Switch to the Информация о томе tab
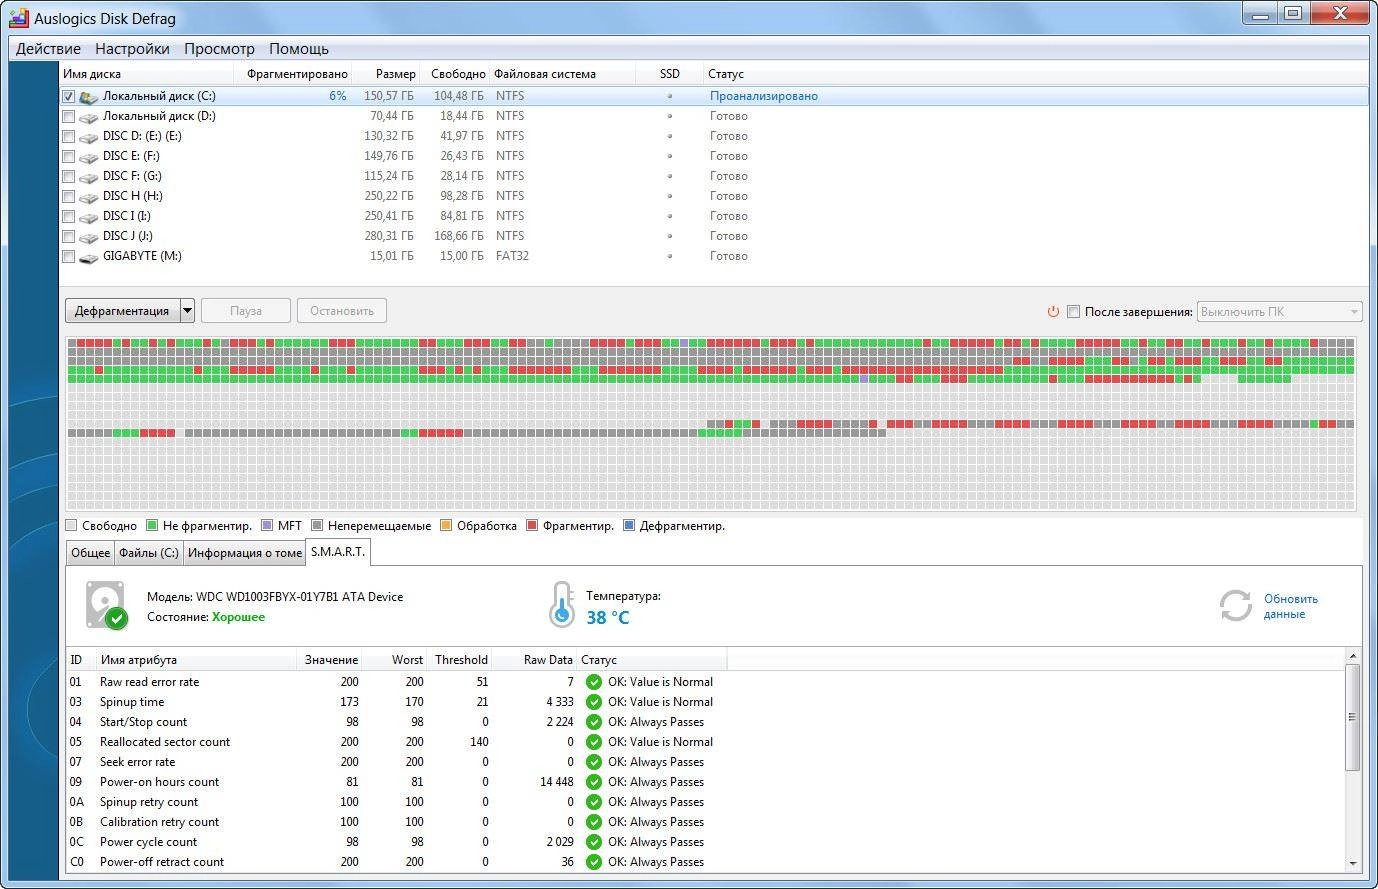1378x889 pixels. coord(245,553)
